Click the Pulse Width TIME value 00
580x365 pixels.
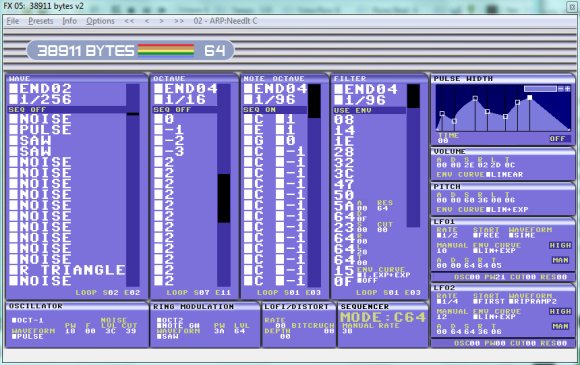coord(443,141)
